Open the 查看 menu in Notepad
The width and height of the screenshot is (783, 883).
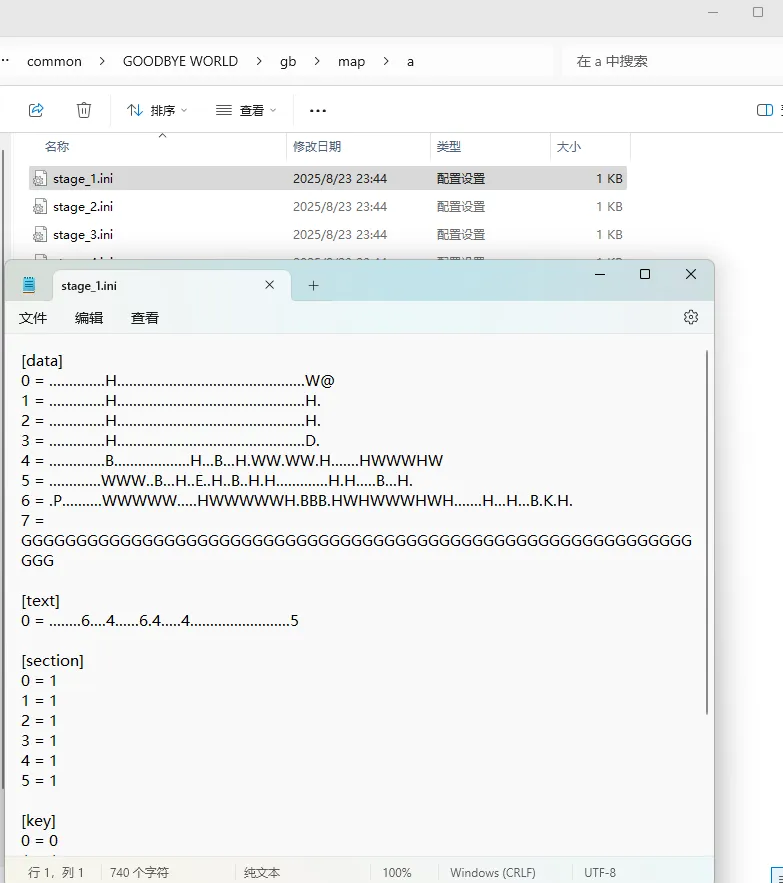(x=145, y=318)
